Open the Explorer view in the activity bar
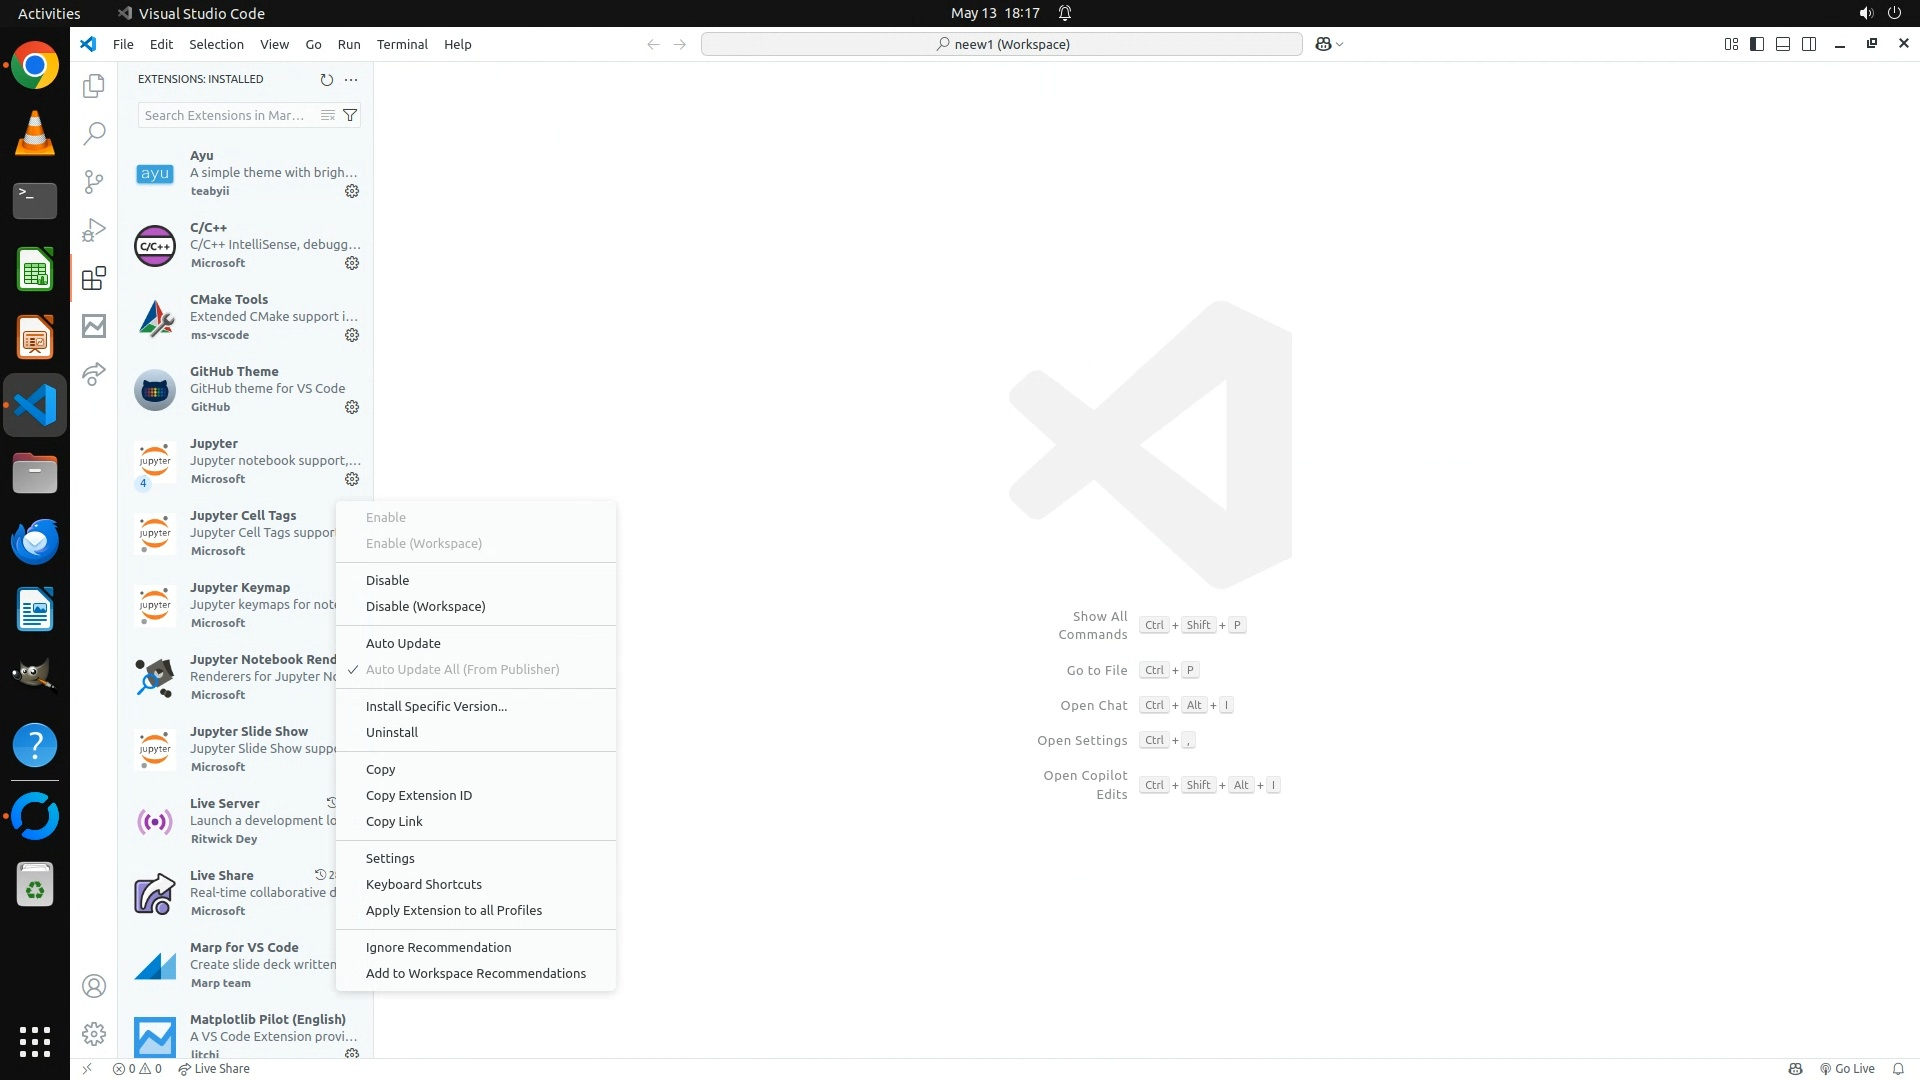Screen dimensions: 1920x1080 click(x=94, y=86)
